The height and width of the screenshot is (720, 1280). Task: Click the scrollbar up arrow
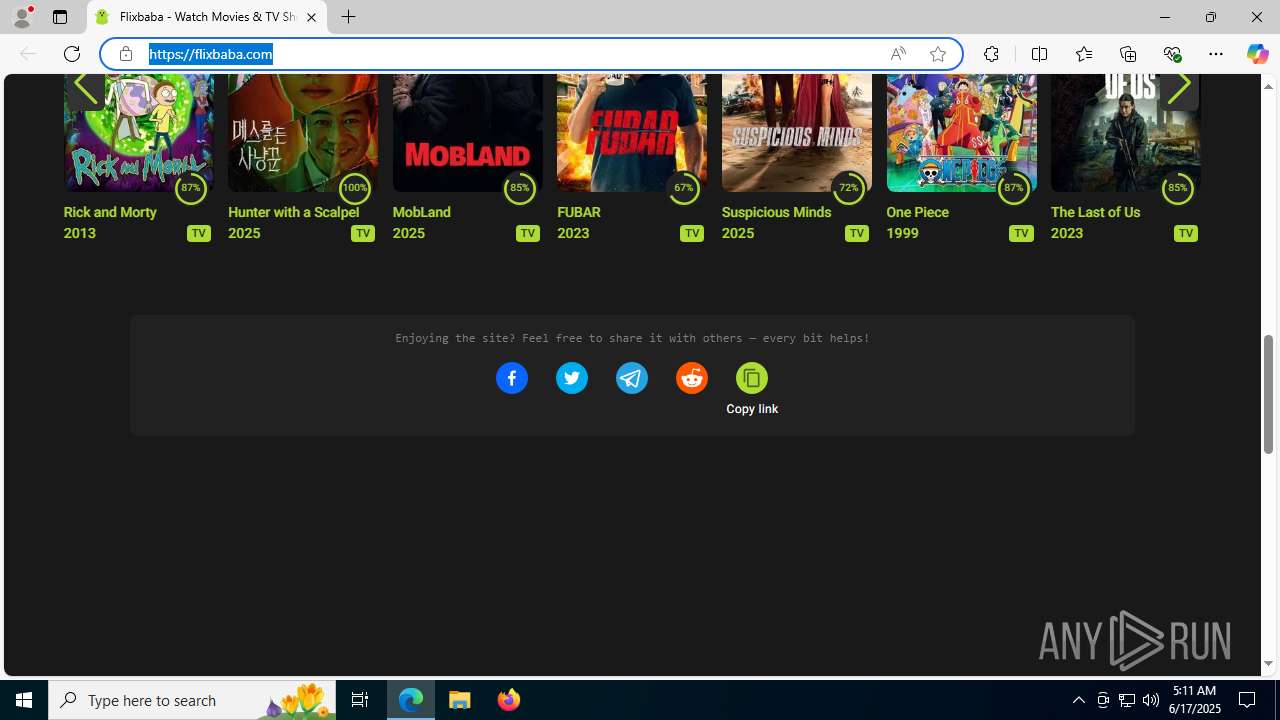click(1269, 86)
